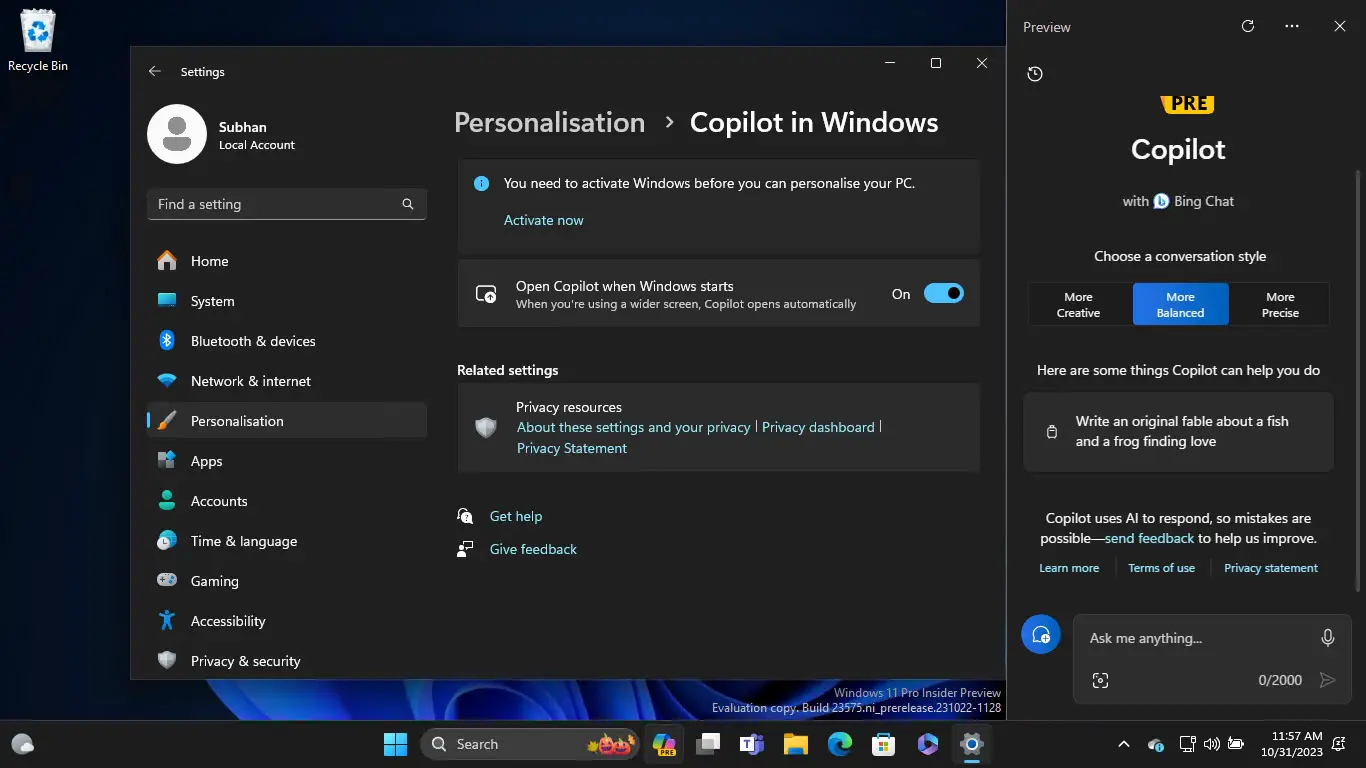Click Give feedback link
This screenshot has height=768, width=1366.
533,549
